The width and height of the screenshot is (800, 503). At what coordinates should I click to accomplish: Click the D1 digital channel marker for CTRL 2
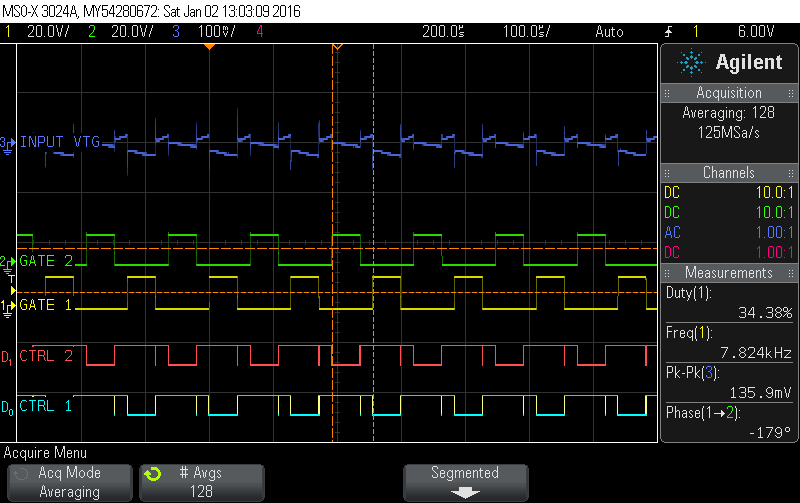[x=8, y=357]
